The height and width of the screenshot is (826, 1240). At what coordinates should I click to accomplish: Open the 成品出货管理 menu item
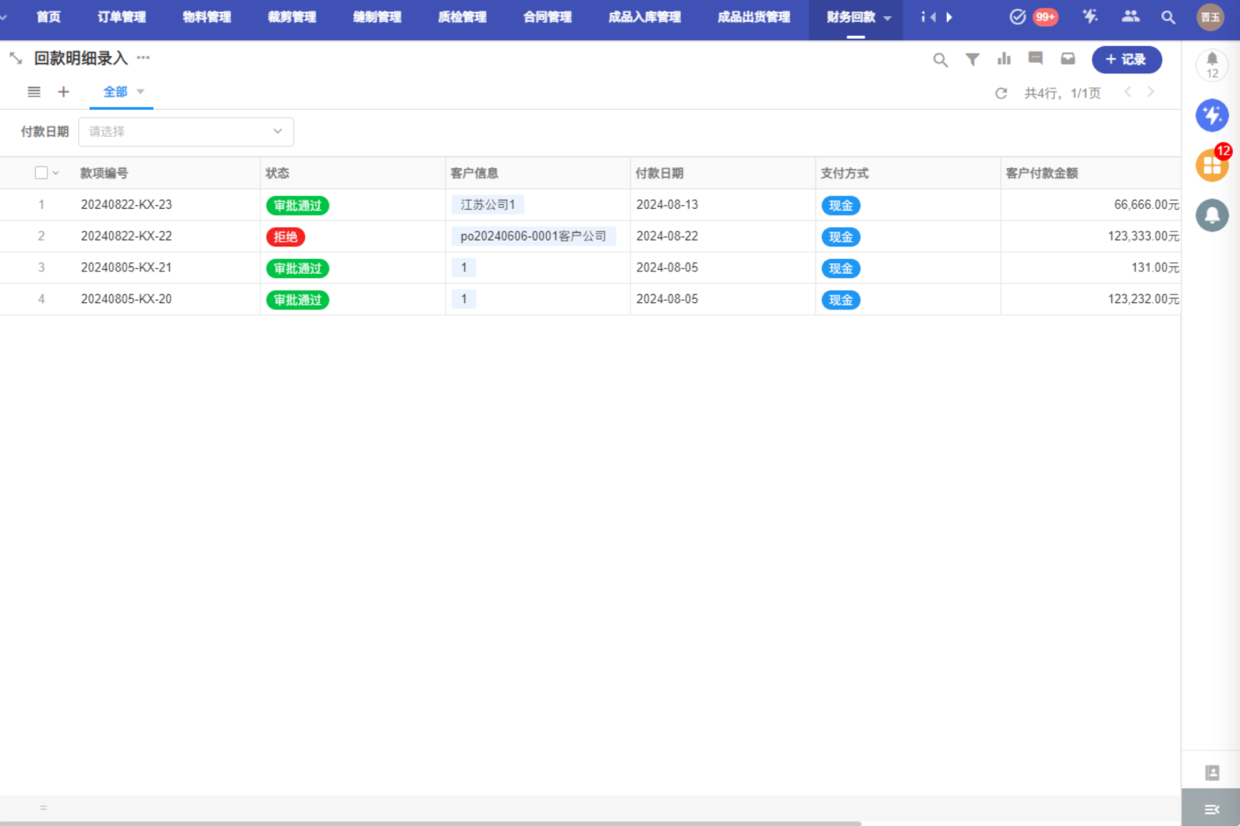pyautogui.click(x=753, y=17)
